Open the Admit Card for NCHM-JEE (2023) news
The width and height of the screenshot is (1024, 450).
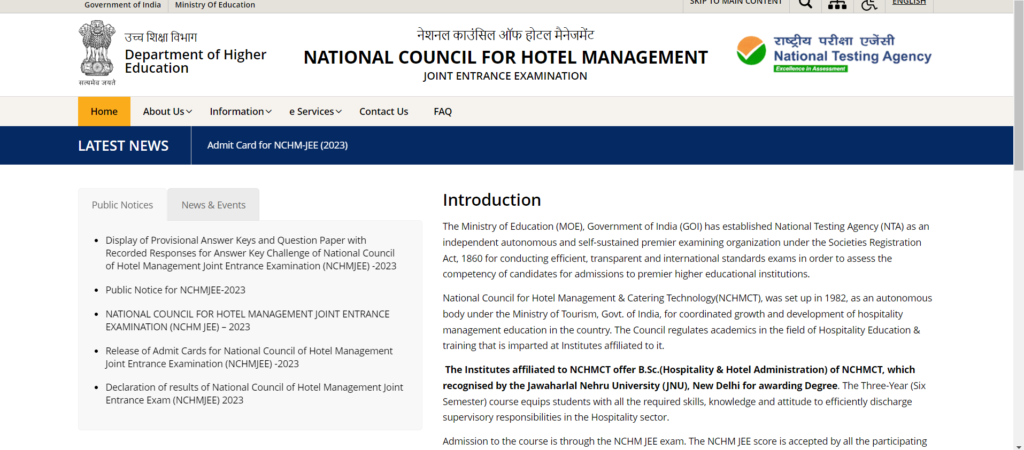(278, 145)
